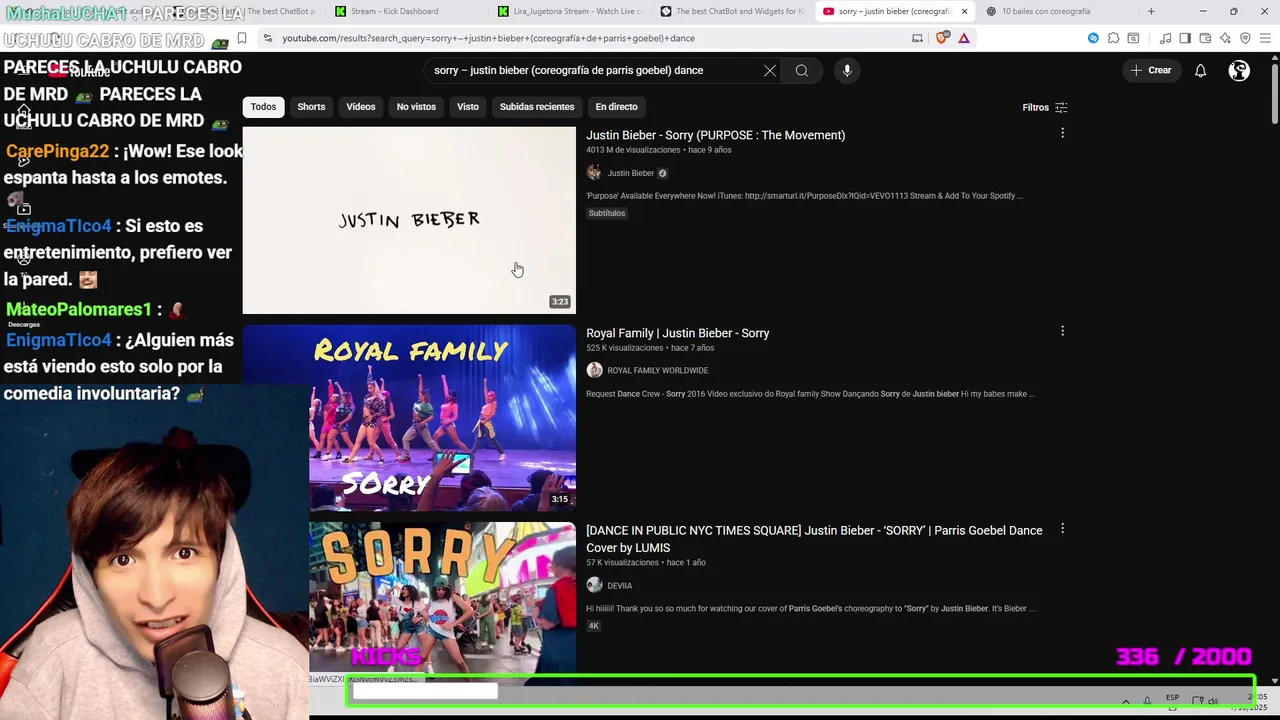Click the Subtítulos badge on first result
The height and width of the screenshot is (720, 1280).
coord(607,213)
